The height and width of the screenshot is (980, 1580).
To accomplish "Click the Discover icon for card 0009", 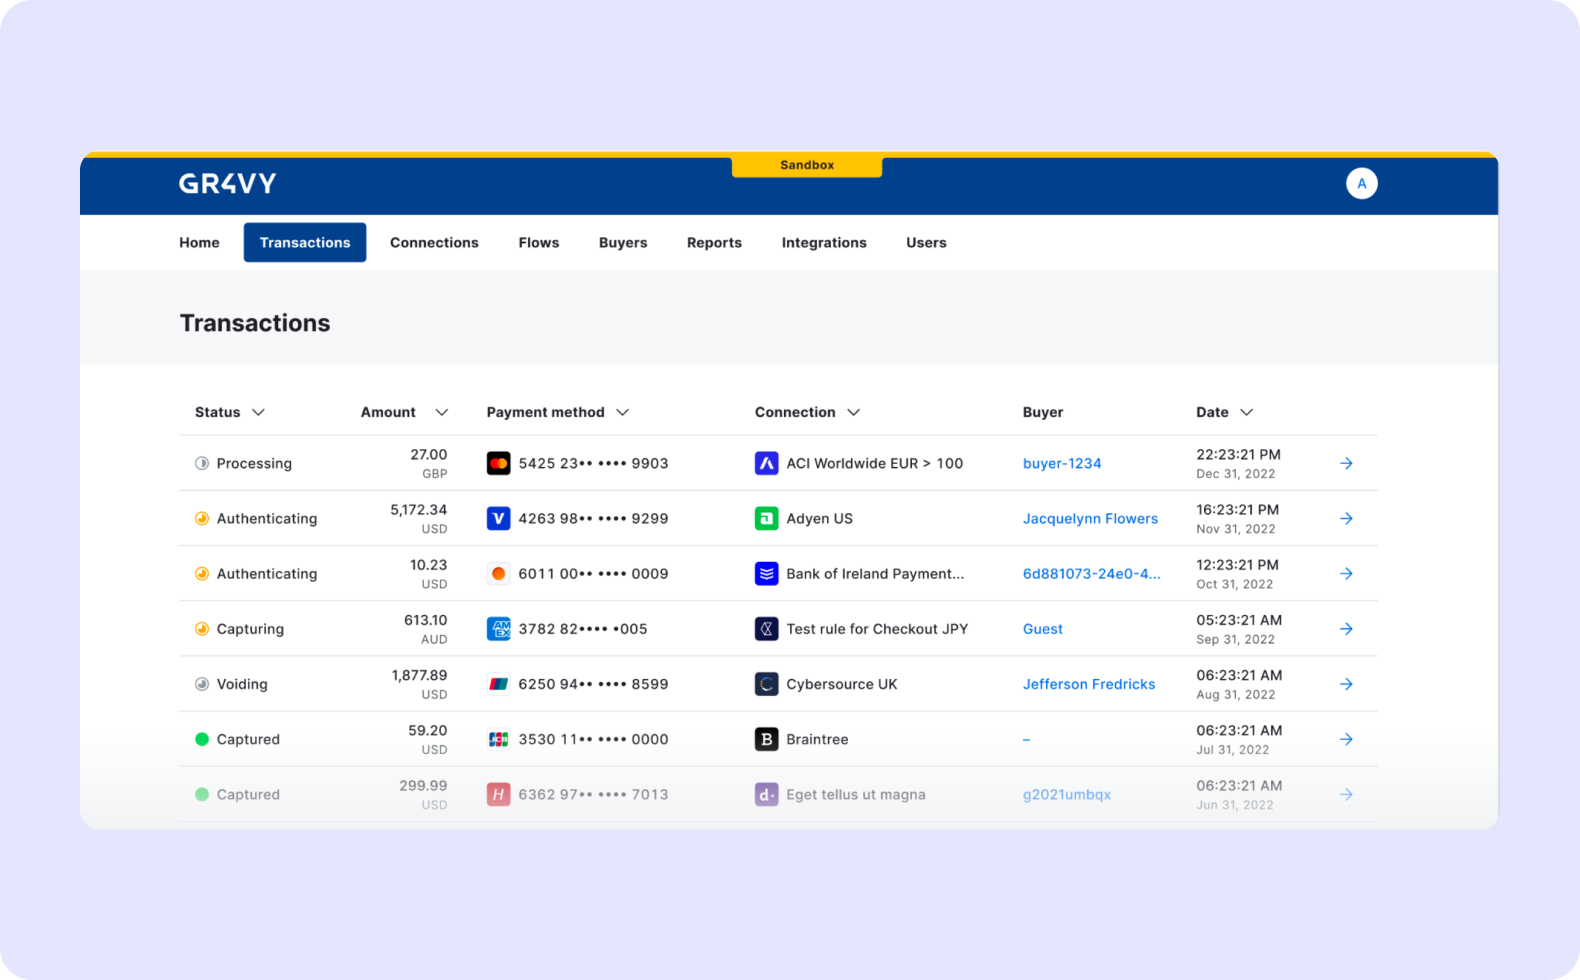I will (x=498, y=573).
